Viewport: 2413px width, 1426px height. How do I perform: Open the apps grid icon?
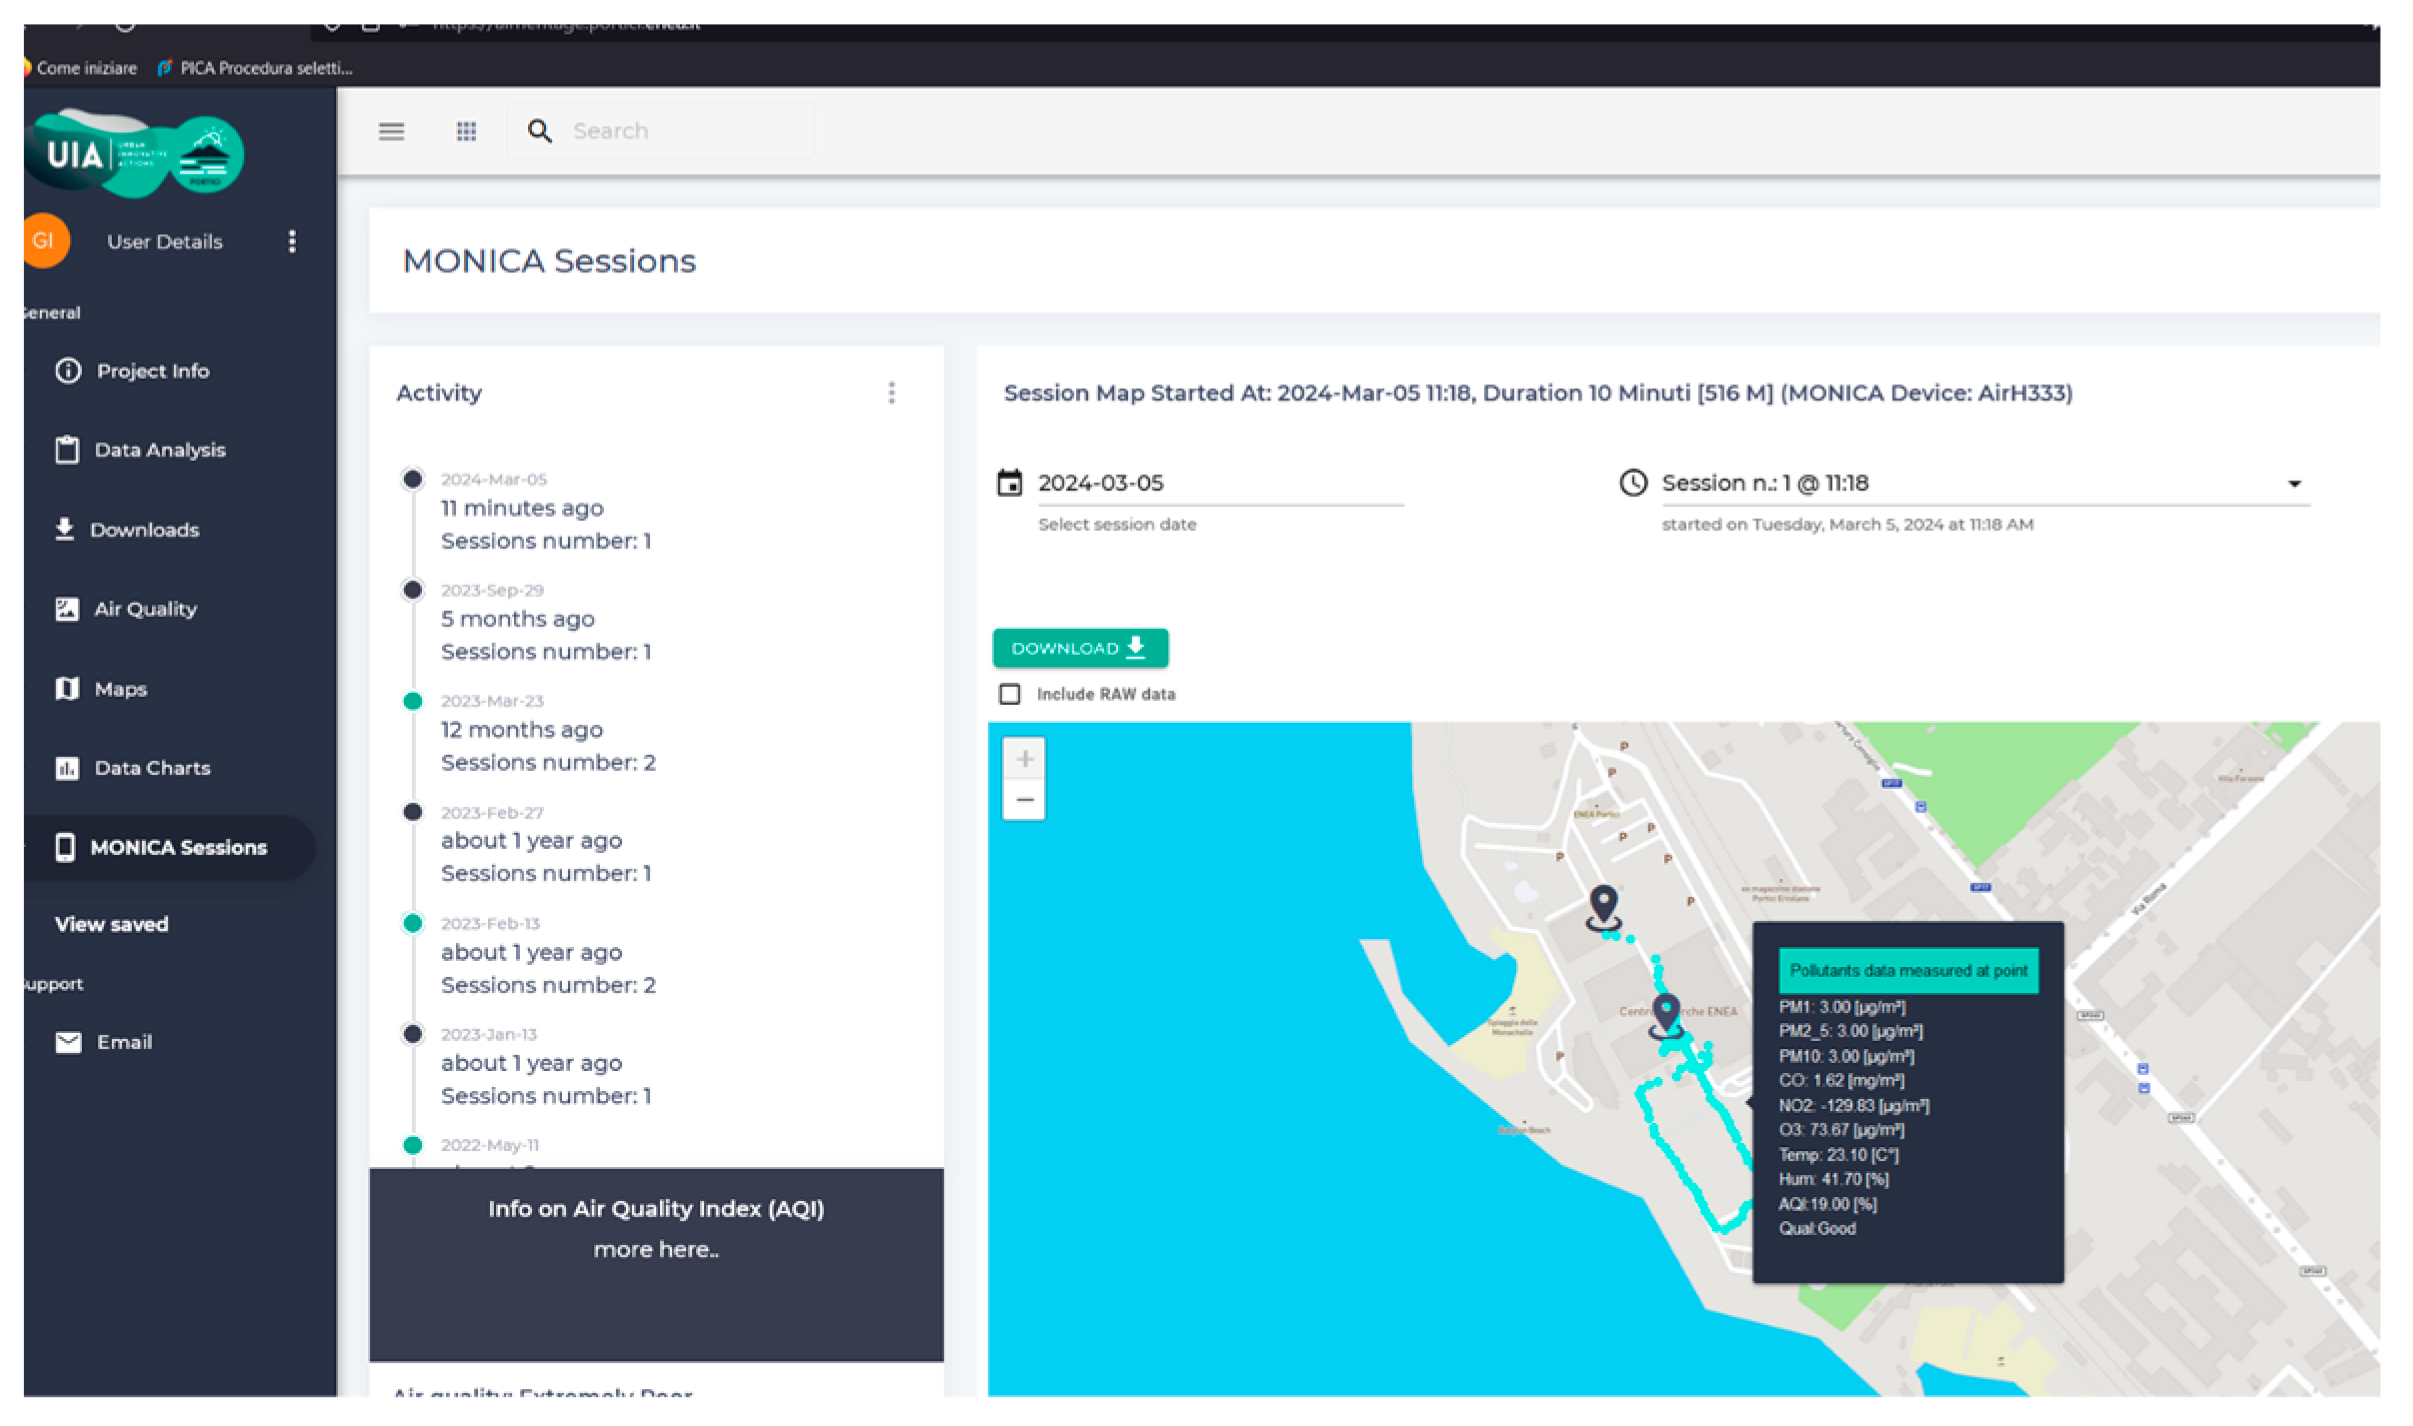[466, 131]
